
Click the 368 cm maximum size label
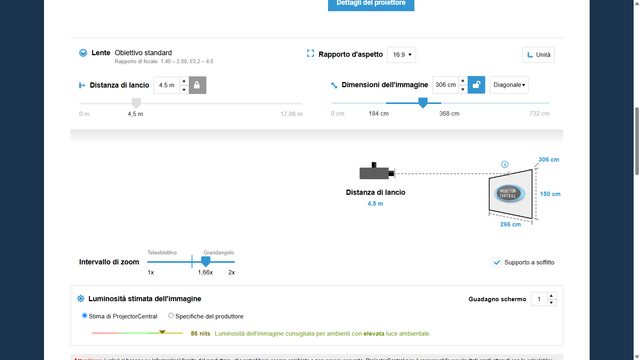pyautogui.click(x=449, y=113)
